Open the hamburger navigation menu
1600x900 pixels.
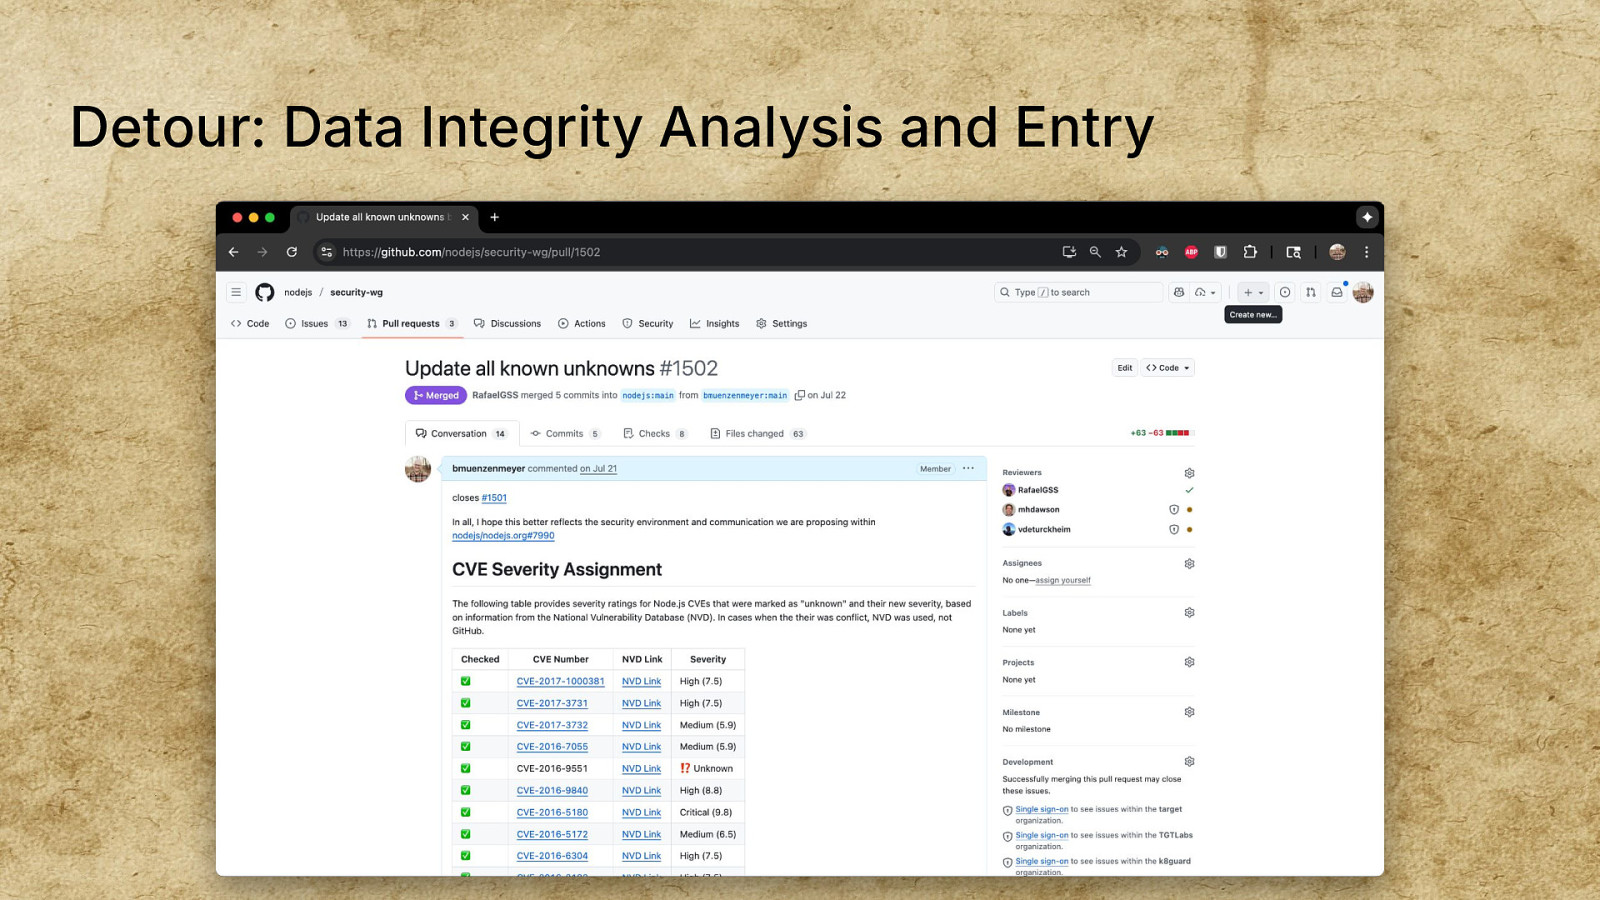coord(236,292)
